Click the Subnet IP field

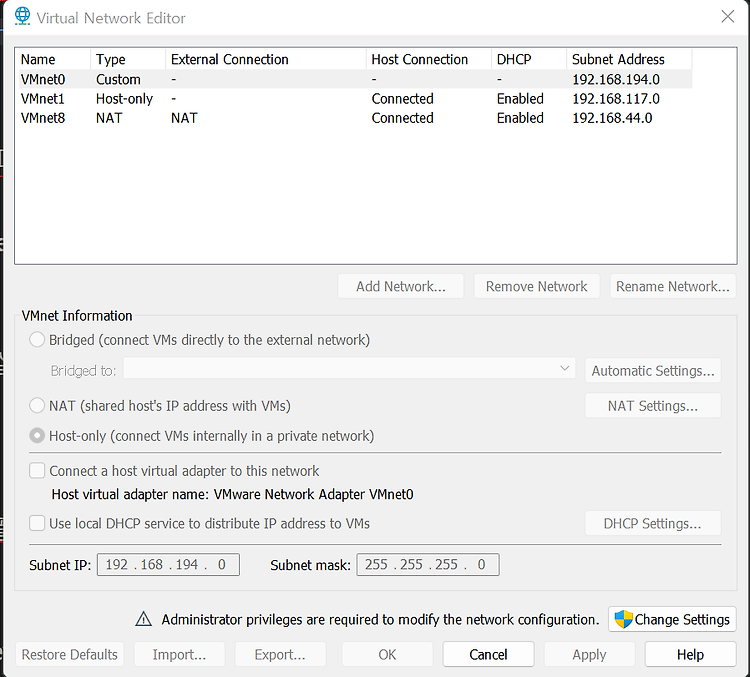[168, 565]
